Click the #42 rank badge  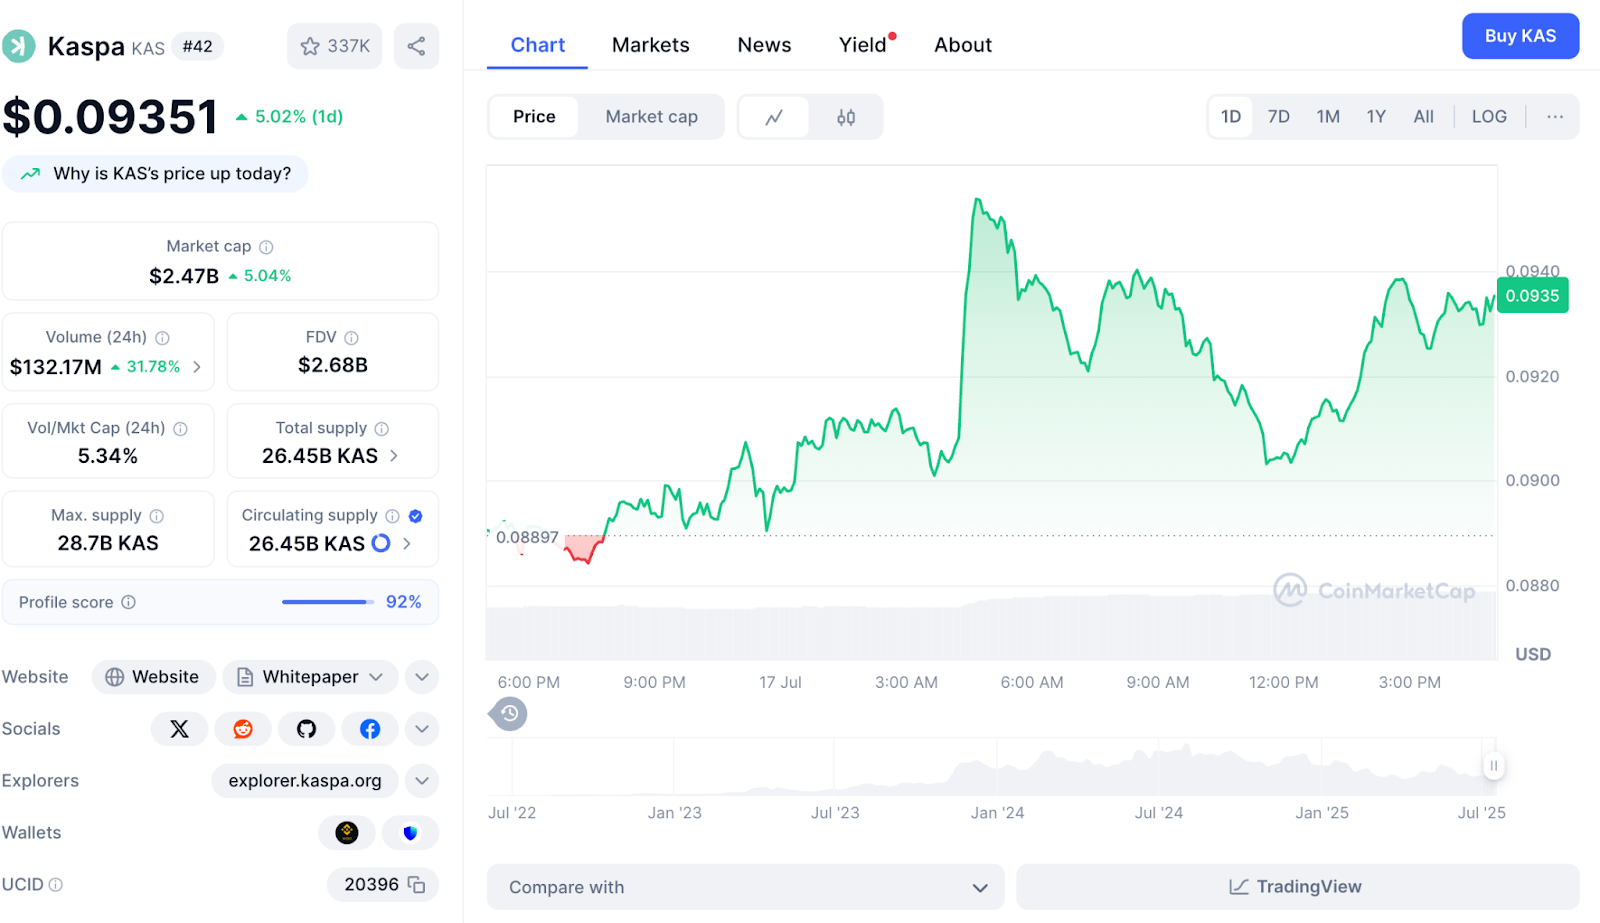tap(197, 46)
